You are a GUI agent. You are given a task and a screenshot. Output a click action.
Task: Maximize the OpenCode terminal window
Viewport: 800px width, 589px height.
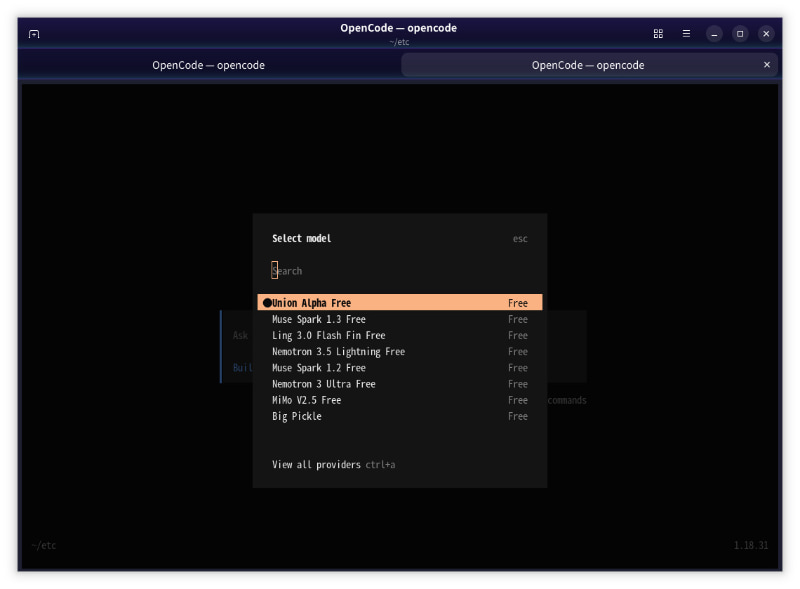coord(740,34)
